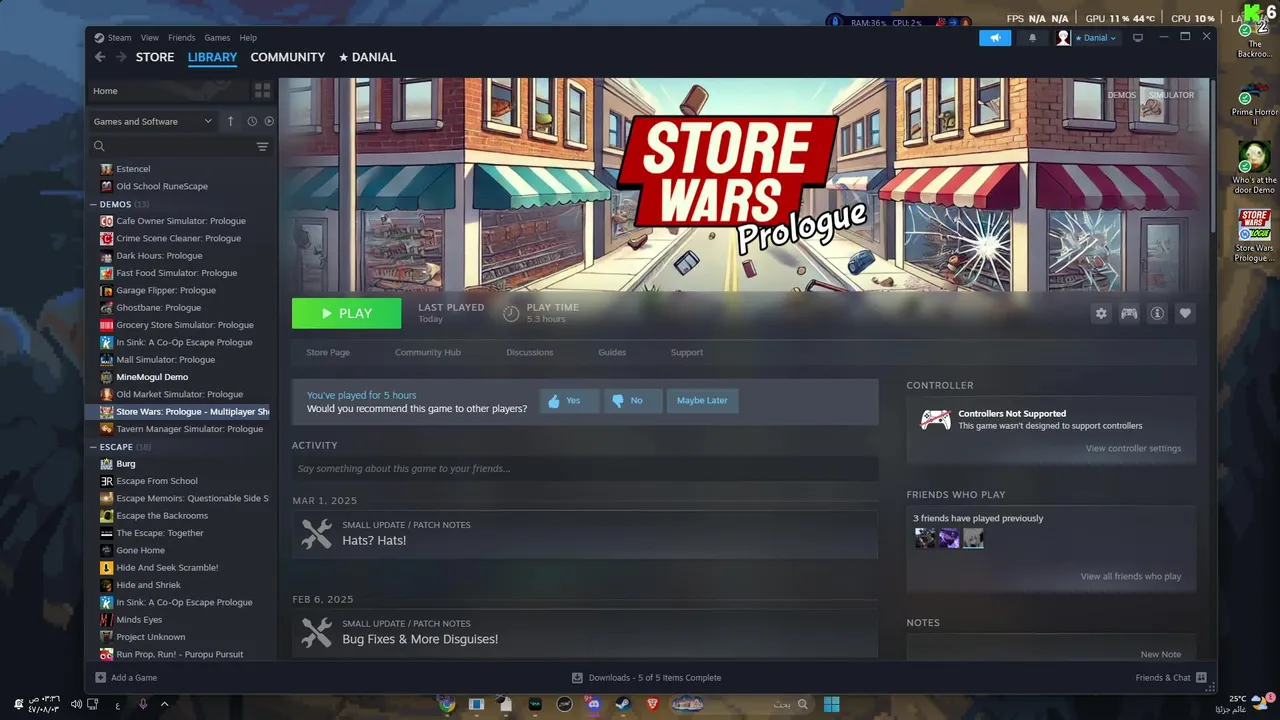
Task: Click the ready-to-play filter icon
Action: coord(269,121)
